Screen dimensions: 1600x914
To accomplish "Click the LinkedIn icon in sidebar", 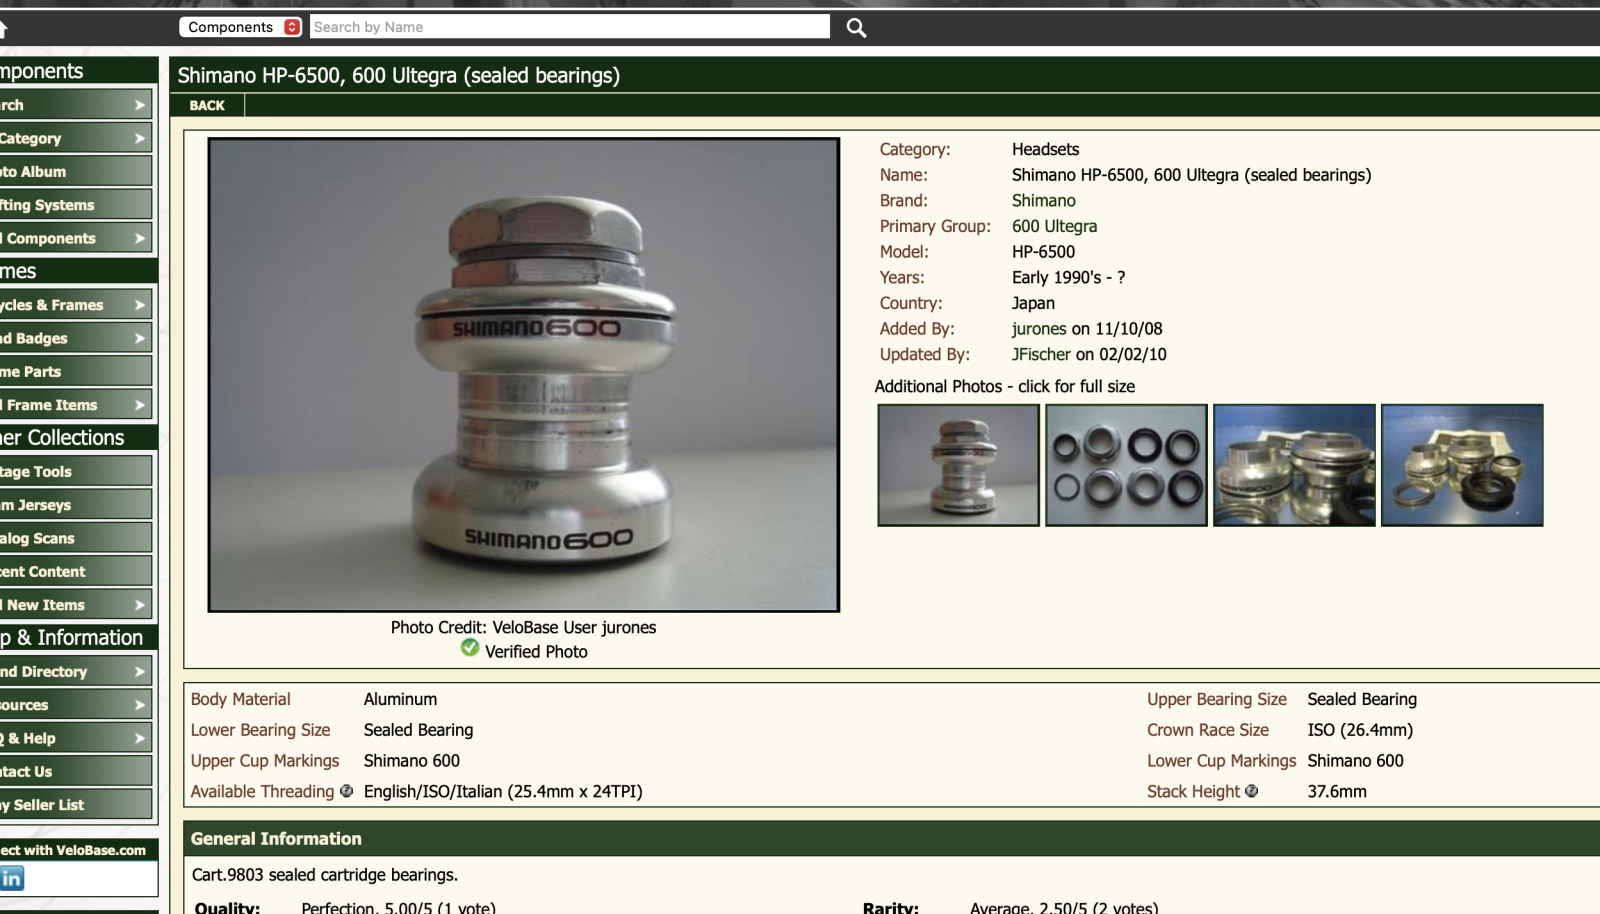I will (12, 878).
